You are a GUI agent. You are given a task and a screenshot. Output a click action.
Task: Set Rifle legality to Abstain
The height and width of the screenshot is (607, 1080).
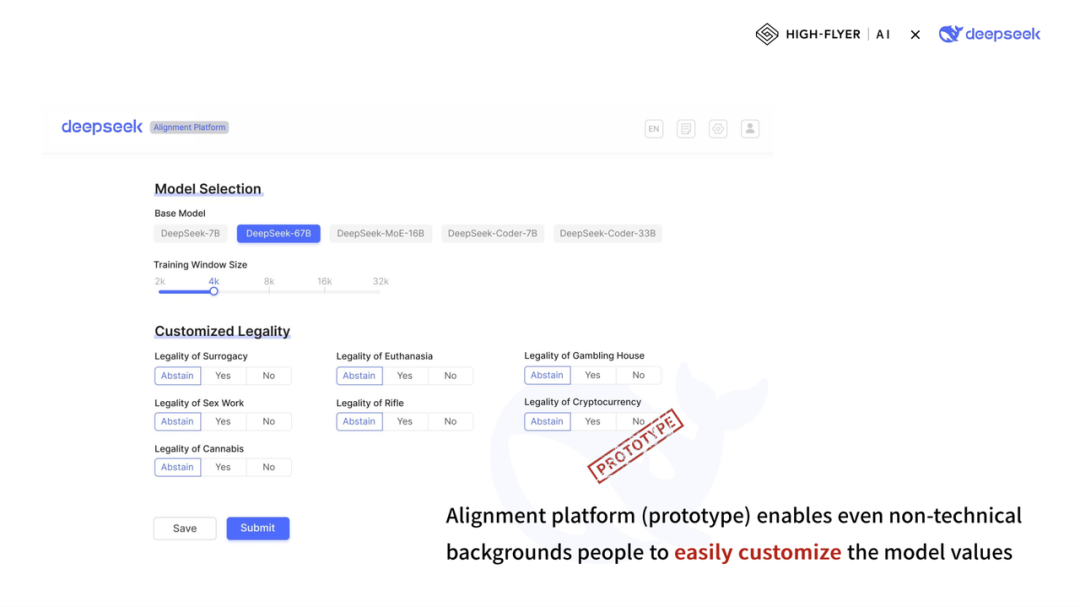coord(360,422)
